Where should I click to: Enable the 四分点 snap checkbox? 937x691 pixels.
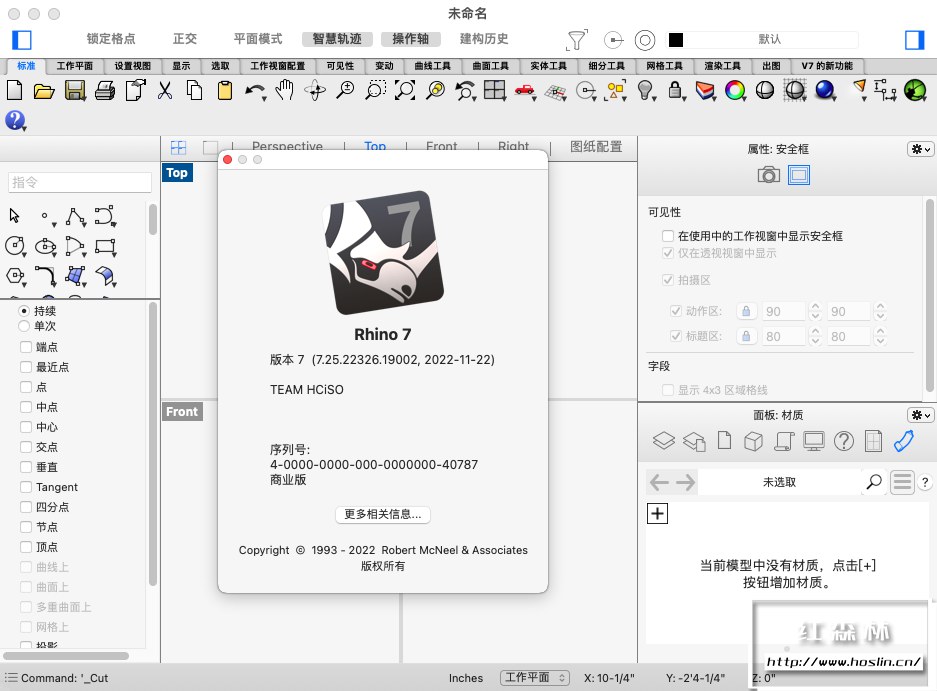(x=26, y=507)
